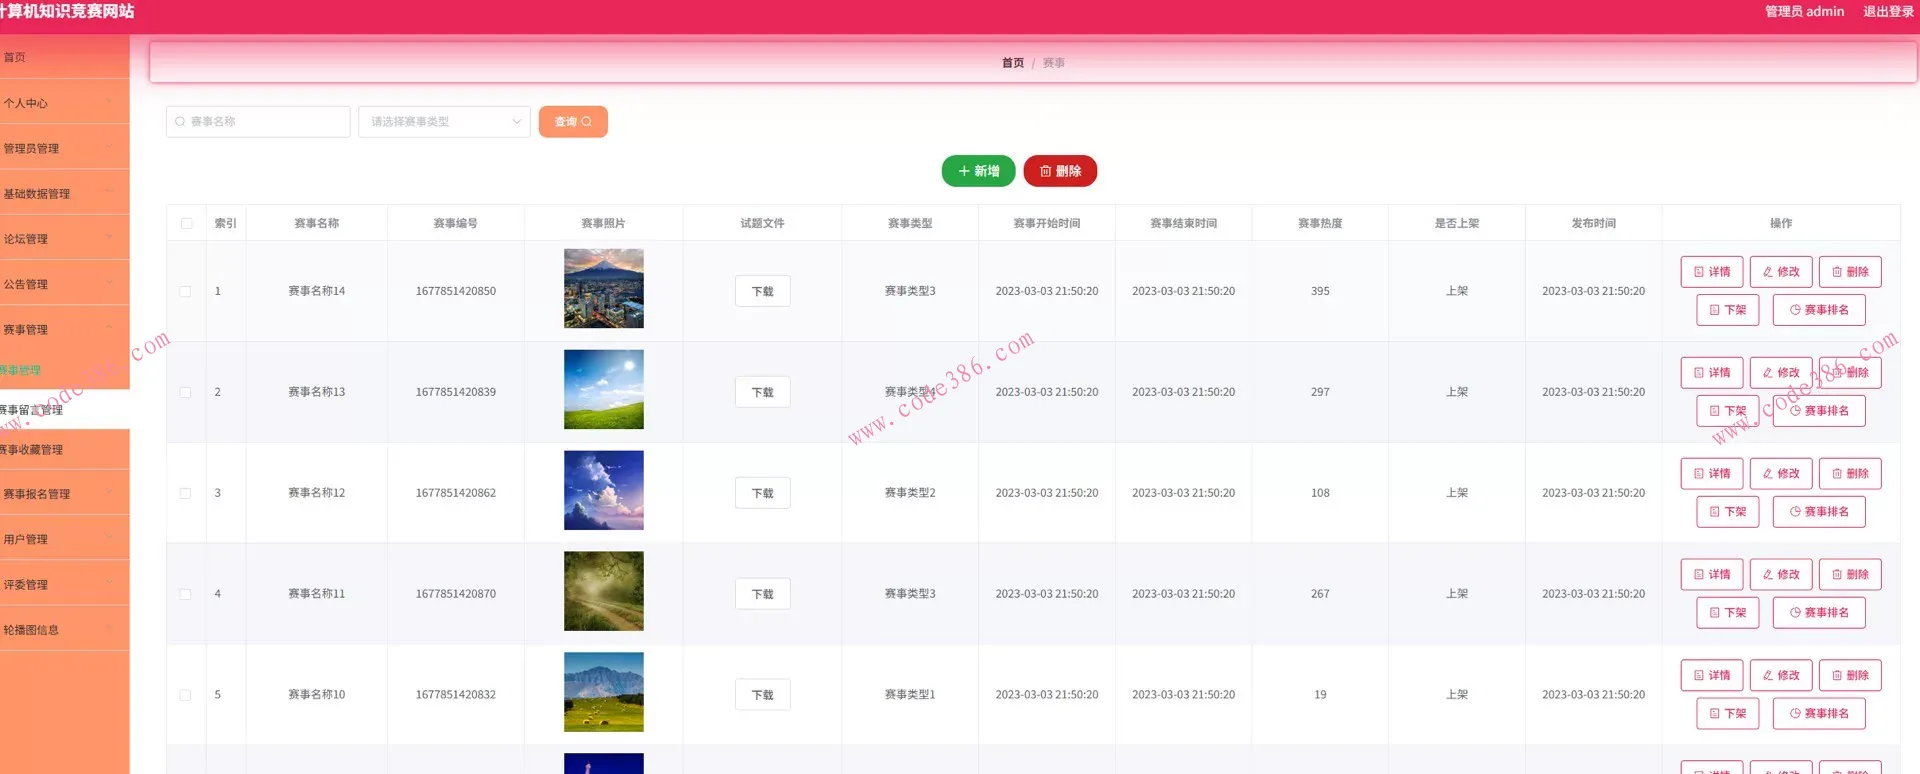Viewport: 1920px width, 774px height.
Task: Click 下架 for 赛事名称10
Action: pos(1728,714)
